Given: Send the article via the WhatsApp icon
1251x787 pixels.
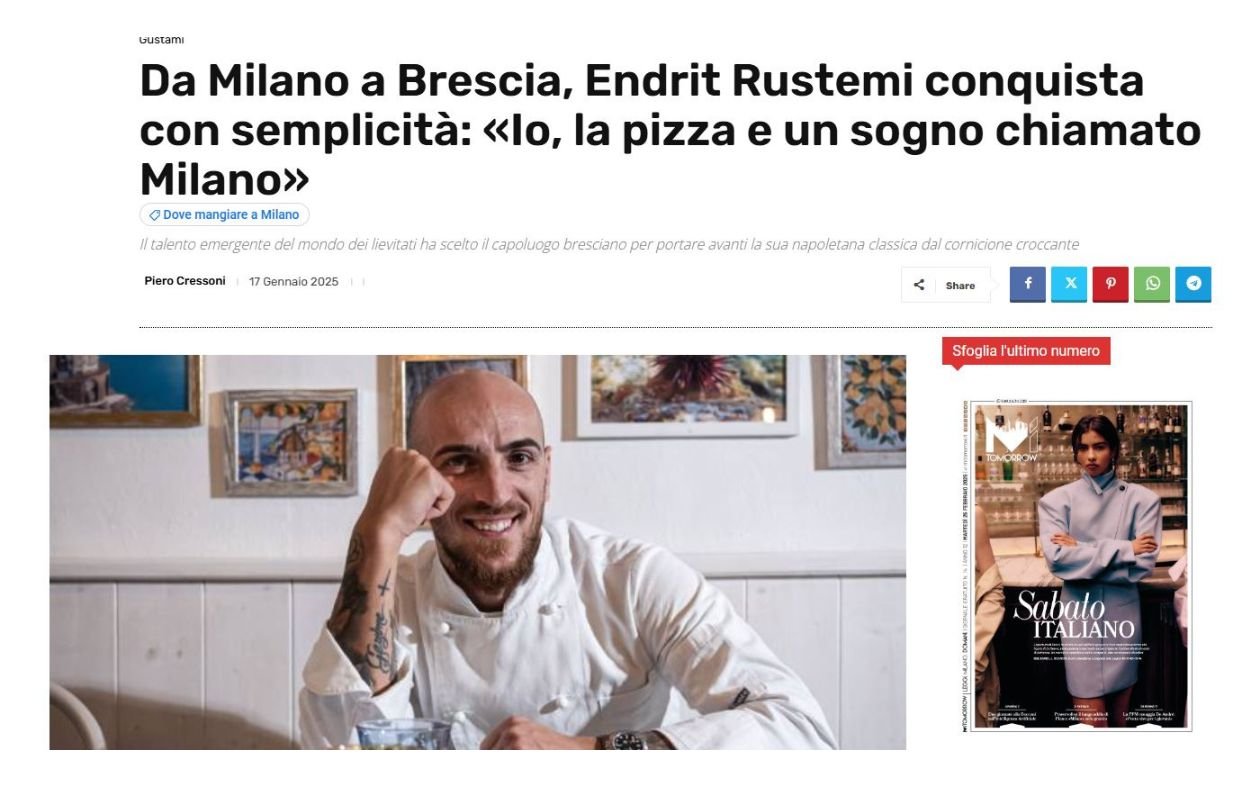Looking at the screenshot, I should pyautogui.click(x=1152, y=284).
